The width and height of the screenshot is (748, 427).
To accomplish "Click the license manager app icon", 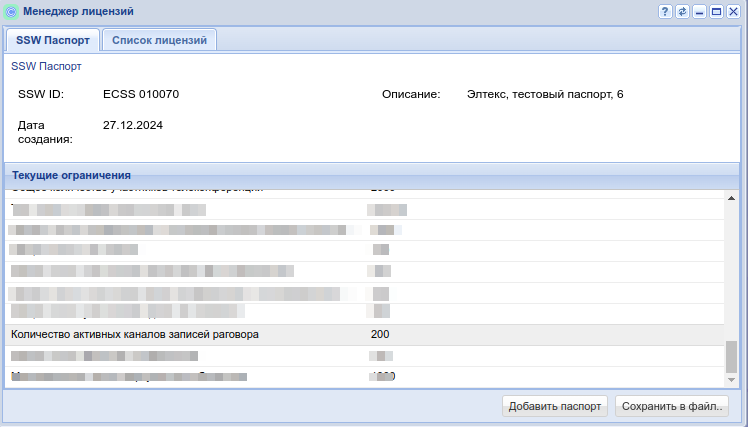I will (x=11, y=11).
